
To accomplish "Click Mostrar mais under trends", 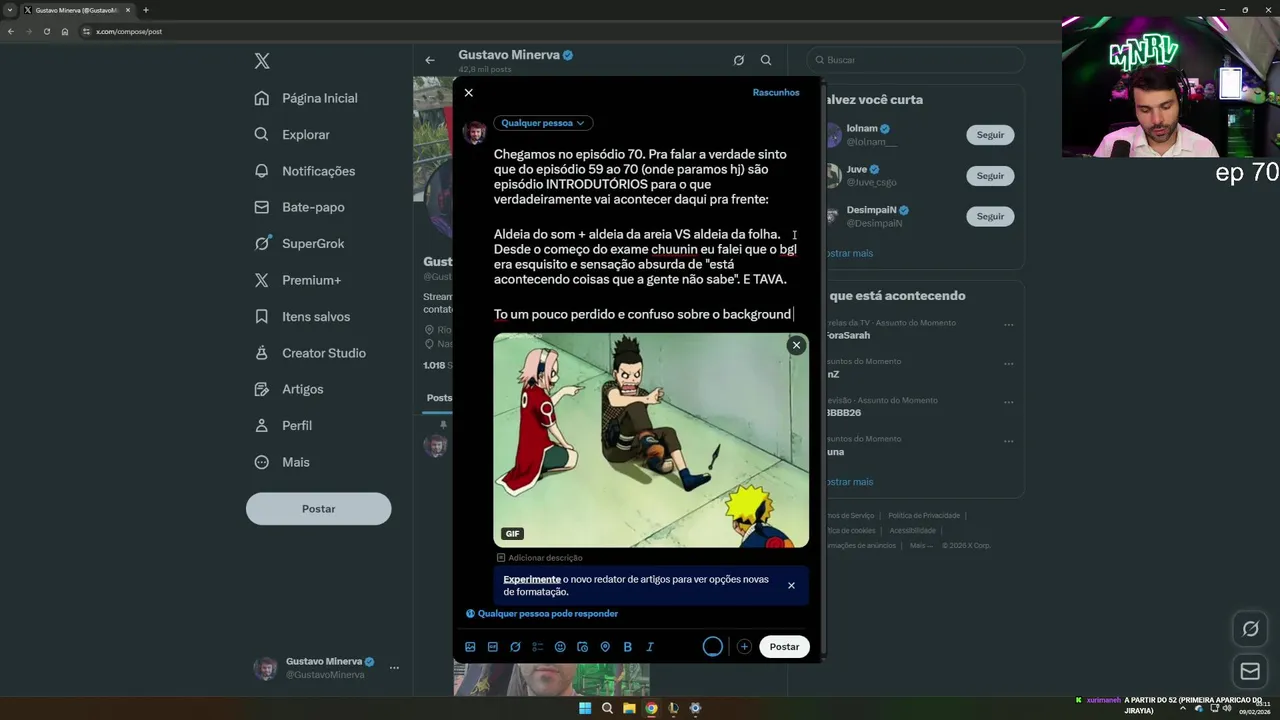I will 848,482.
